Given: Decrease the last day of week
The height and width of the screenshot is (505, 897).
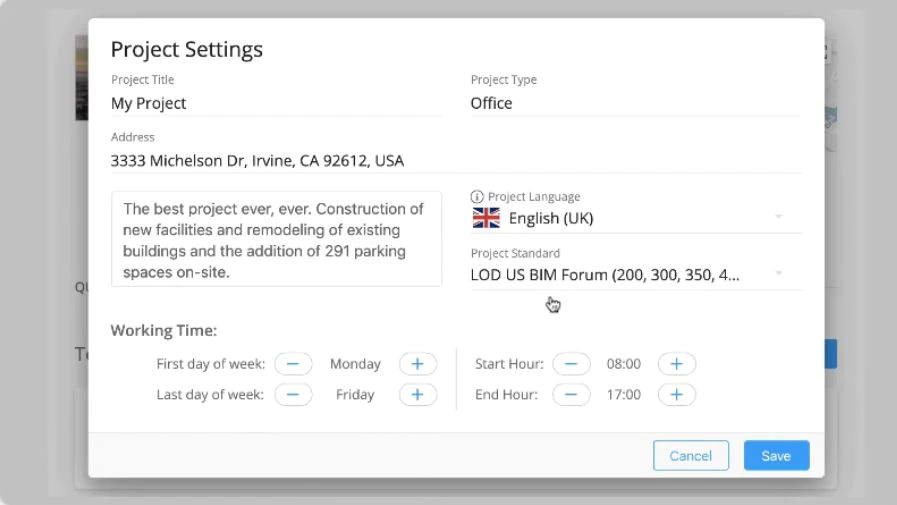Looking at the screenshot, I should (293, 395).
